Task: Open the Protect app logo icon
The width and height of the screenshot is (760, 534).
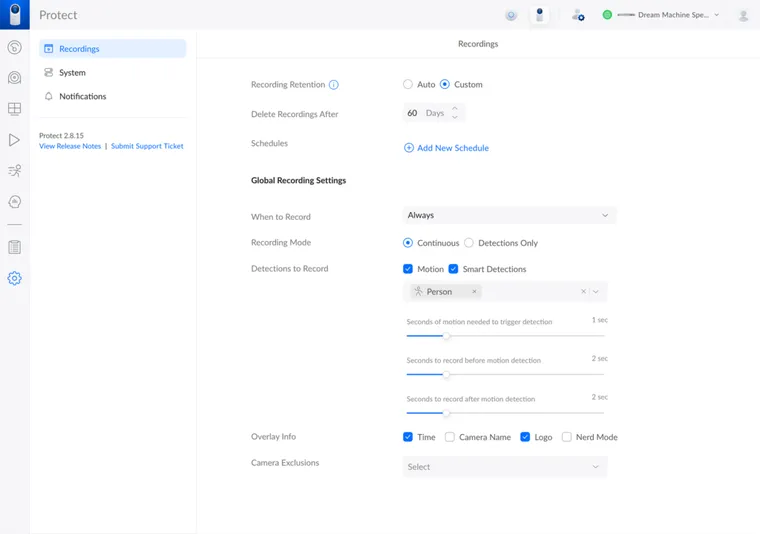Action: [15, 15]
